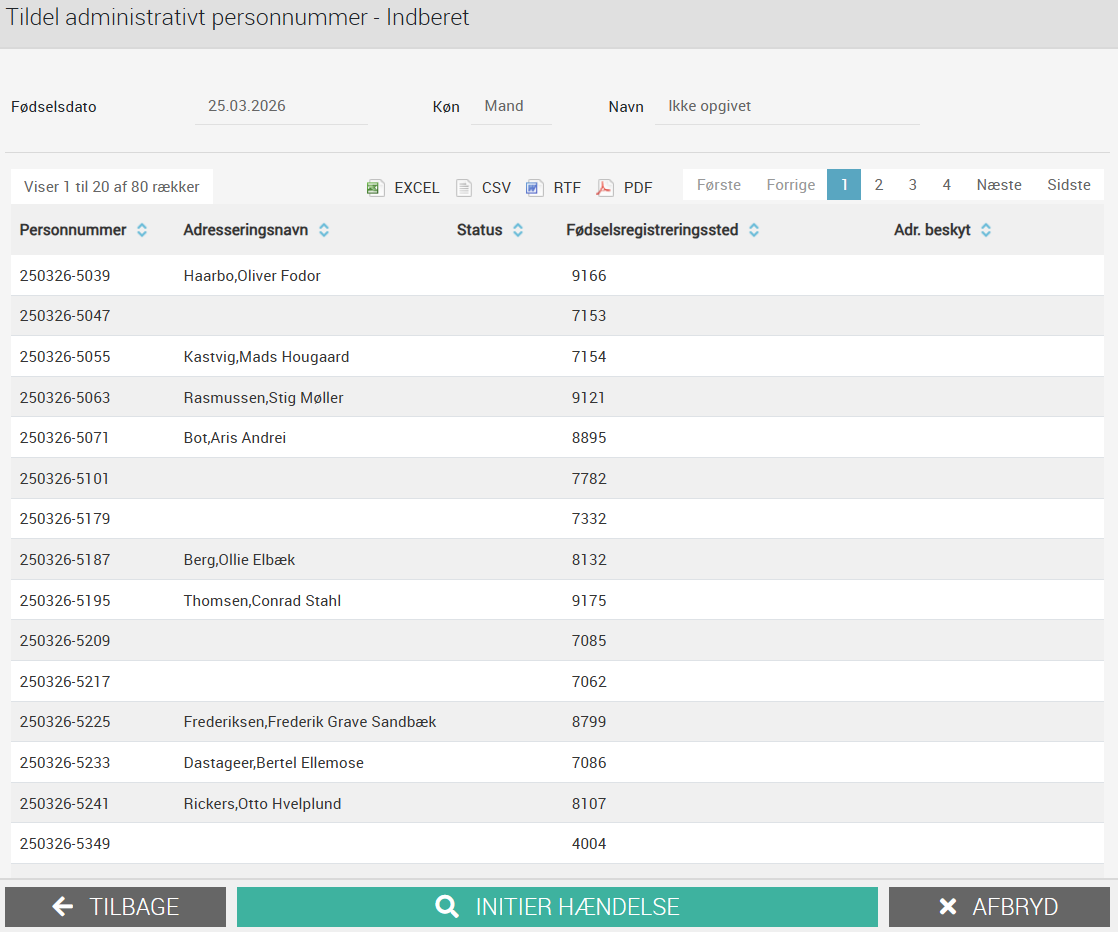Screen dimensions: 1118x932
Task: Click registration place value 4004
Action: click(589, 844)
